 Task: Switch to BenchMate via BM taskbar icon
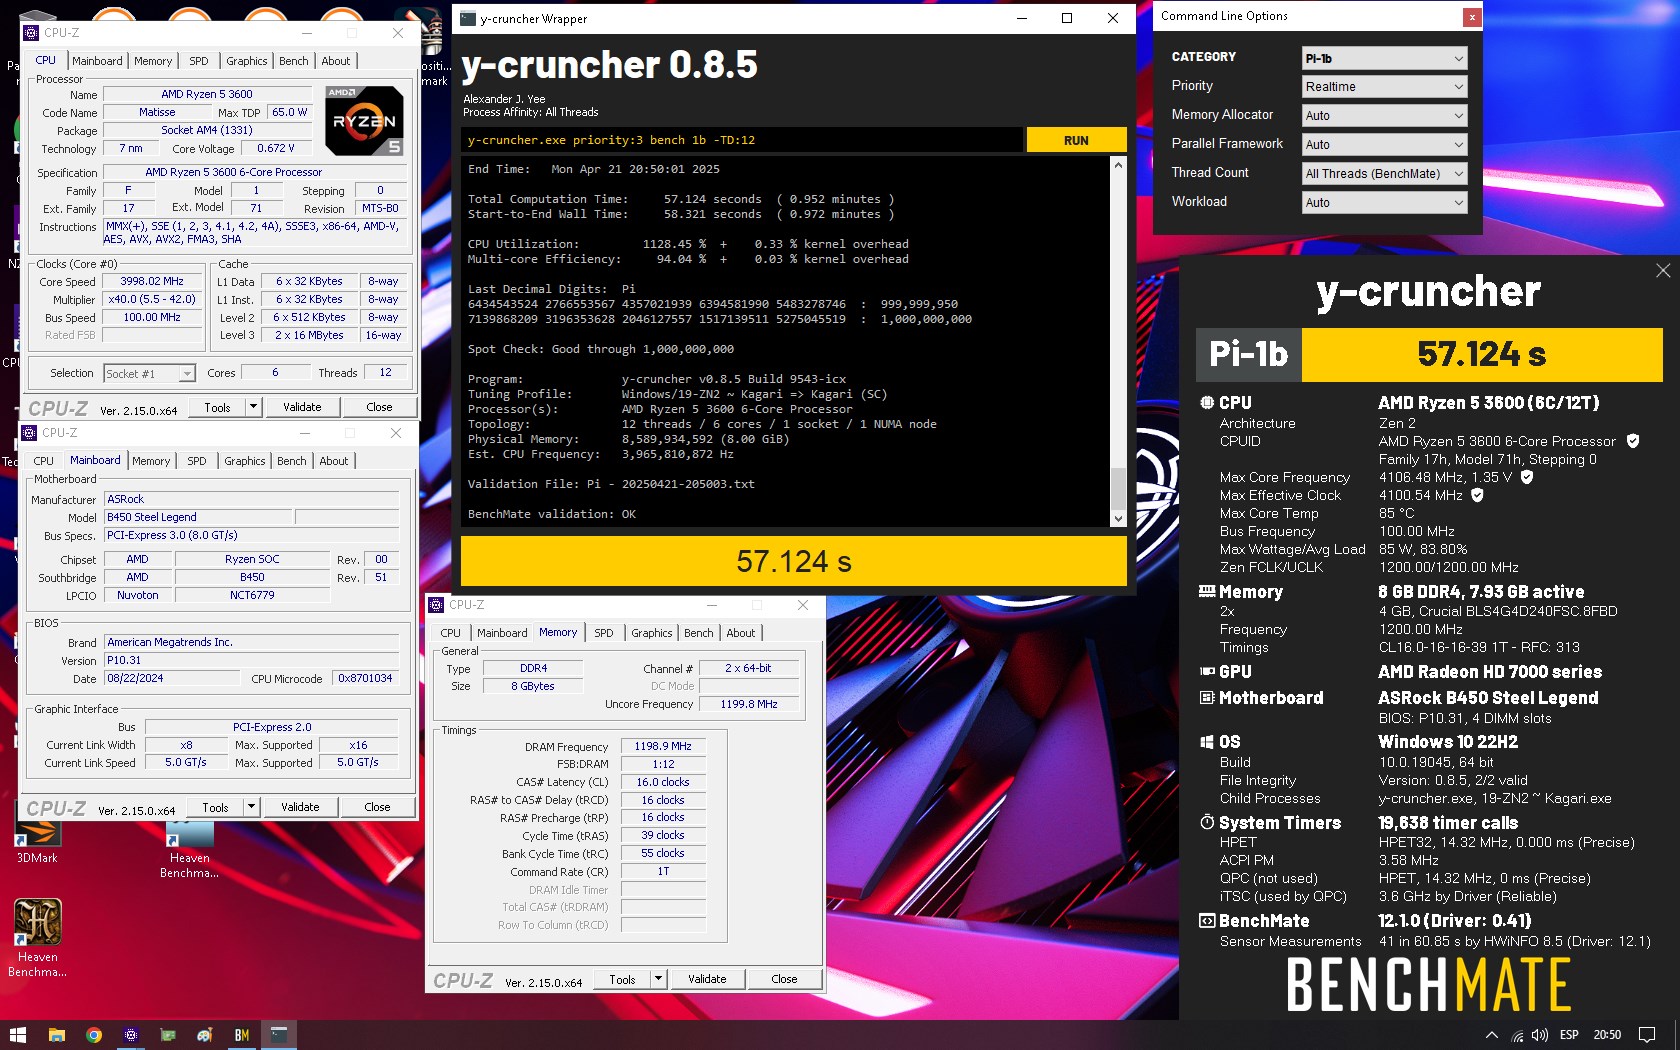pyautogui.click(x=242, y=1035)
